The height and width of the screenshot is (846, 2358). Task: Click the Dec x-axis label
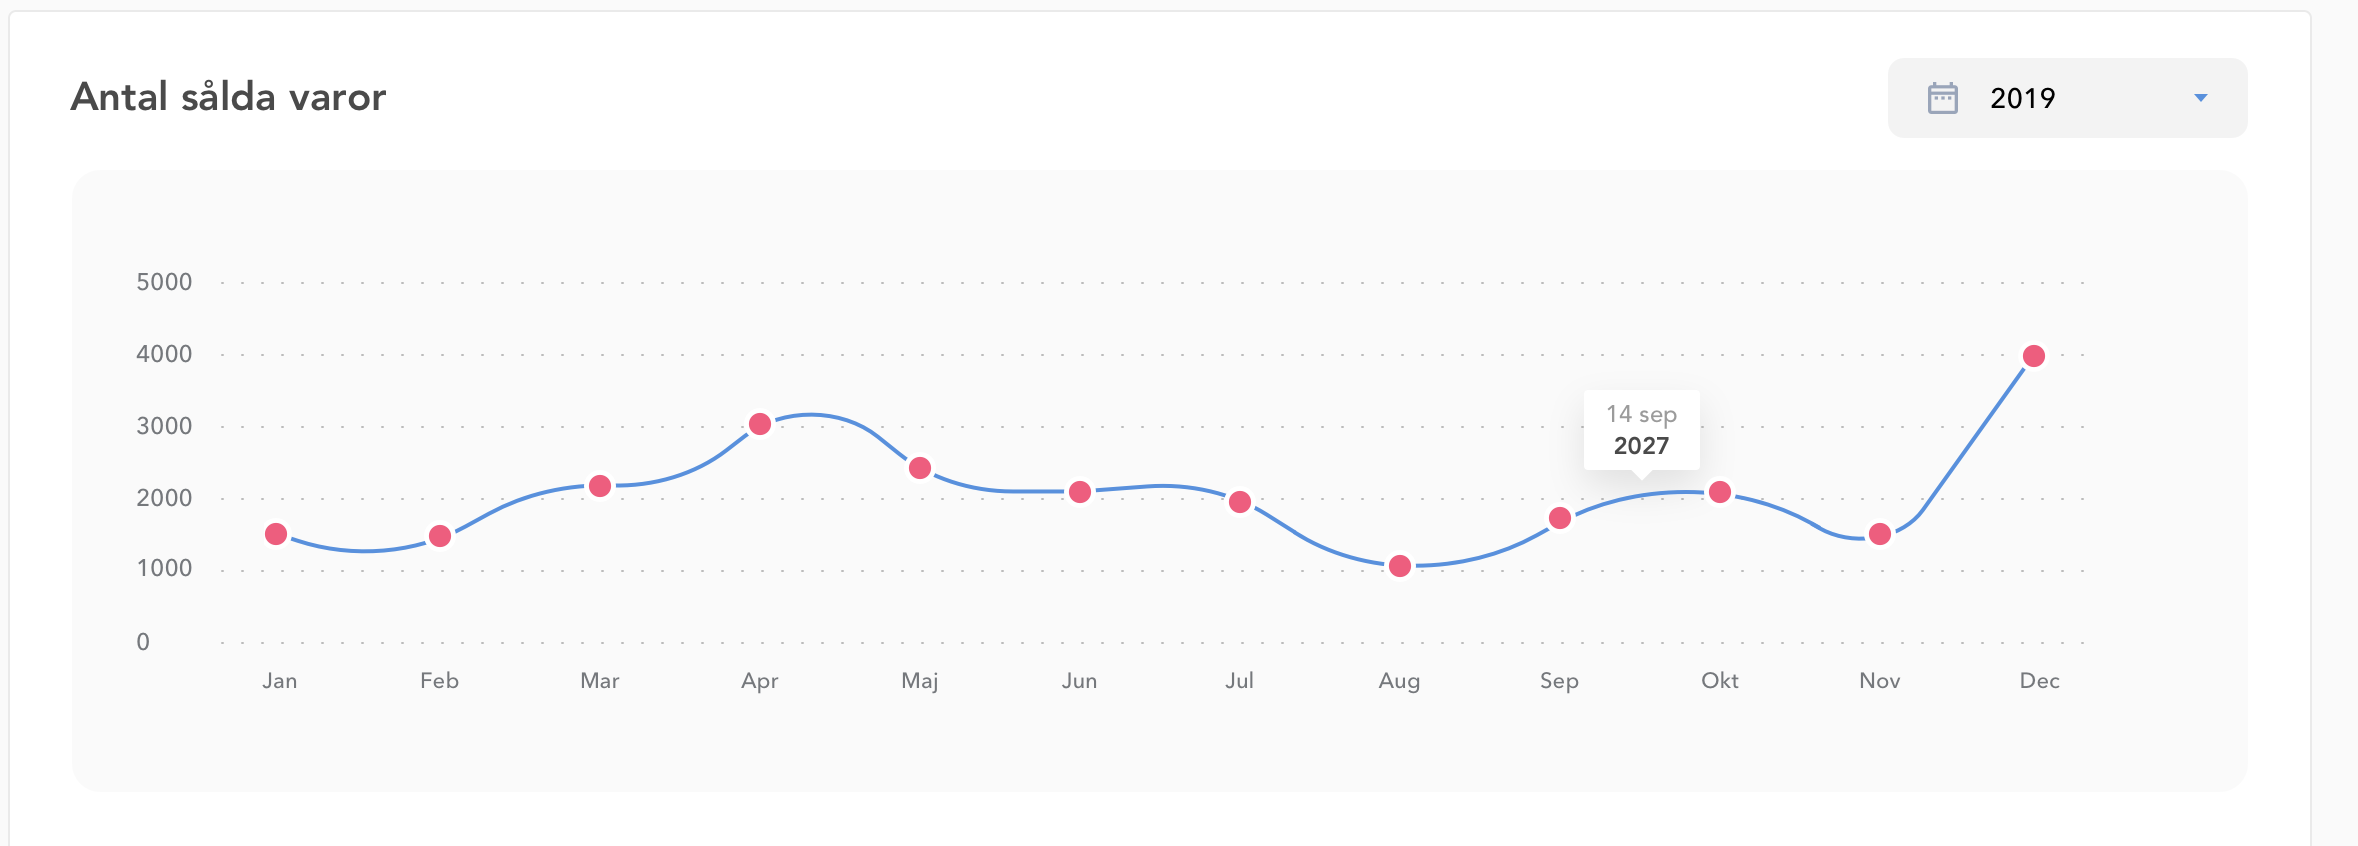pos(2039,681)
